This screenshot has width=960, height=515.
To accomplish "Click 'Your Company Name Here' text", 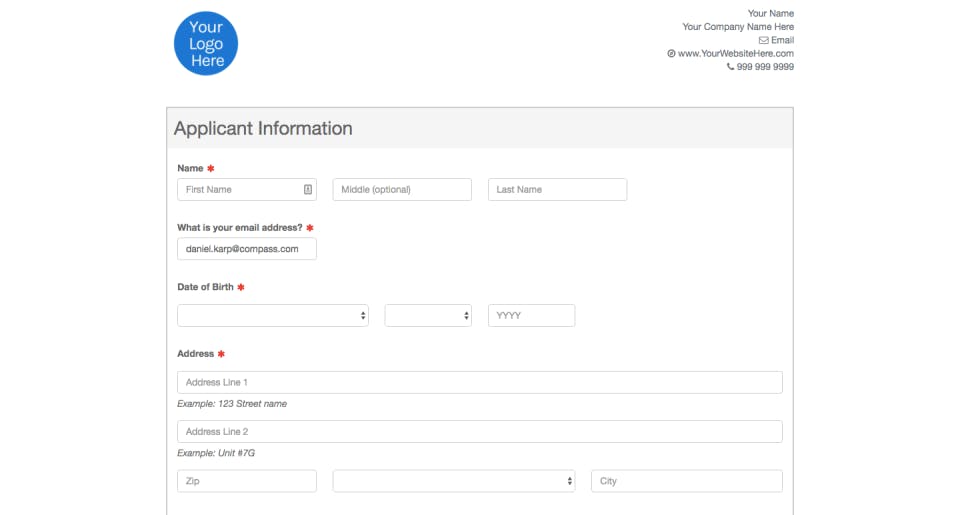I will tap(738, 27).
